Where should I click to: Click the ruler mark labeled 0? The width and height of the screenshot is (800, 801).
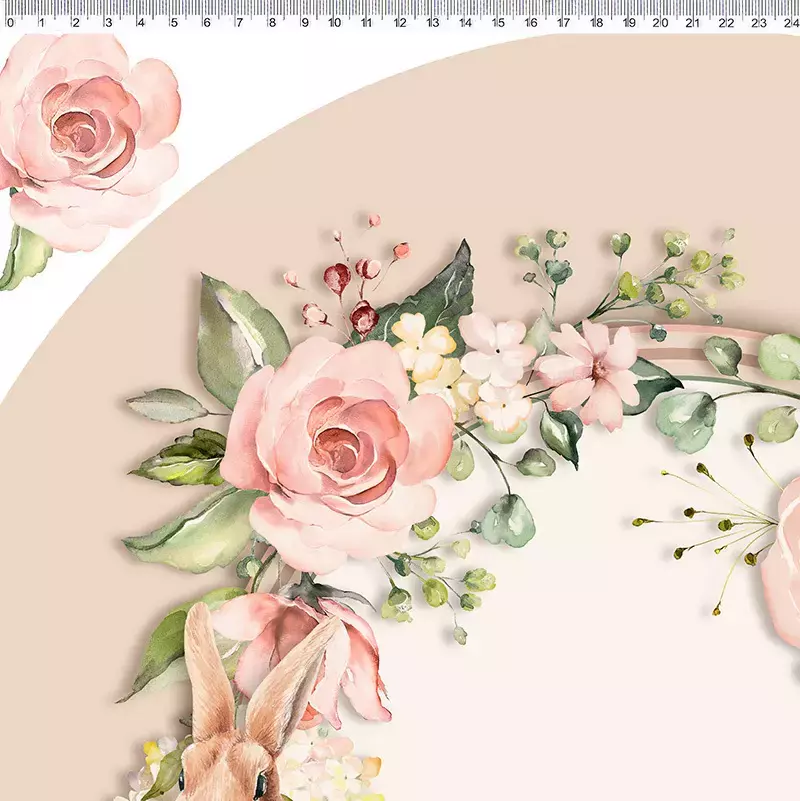(11, 22)
